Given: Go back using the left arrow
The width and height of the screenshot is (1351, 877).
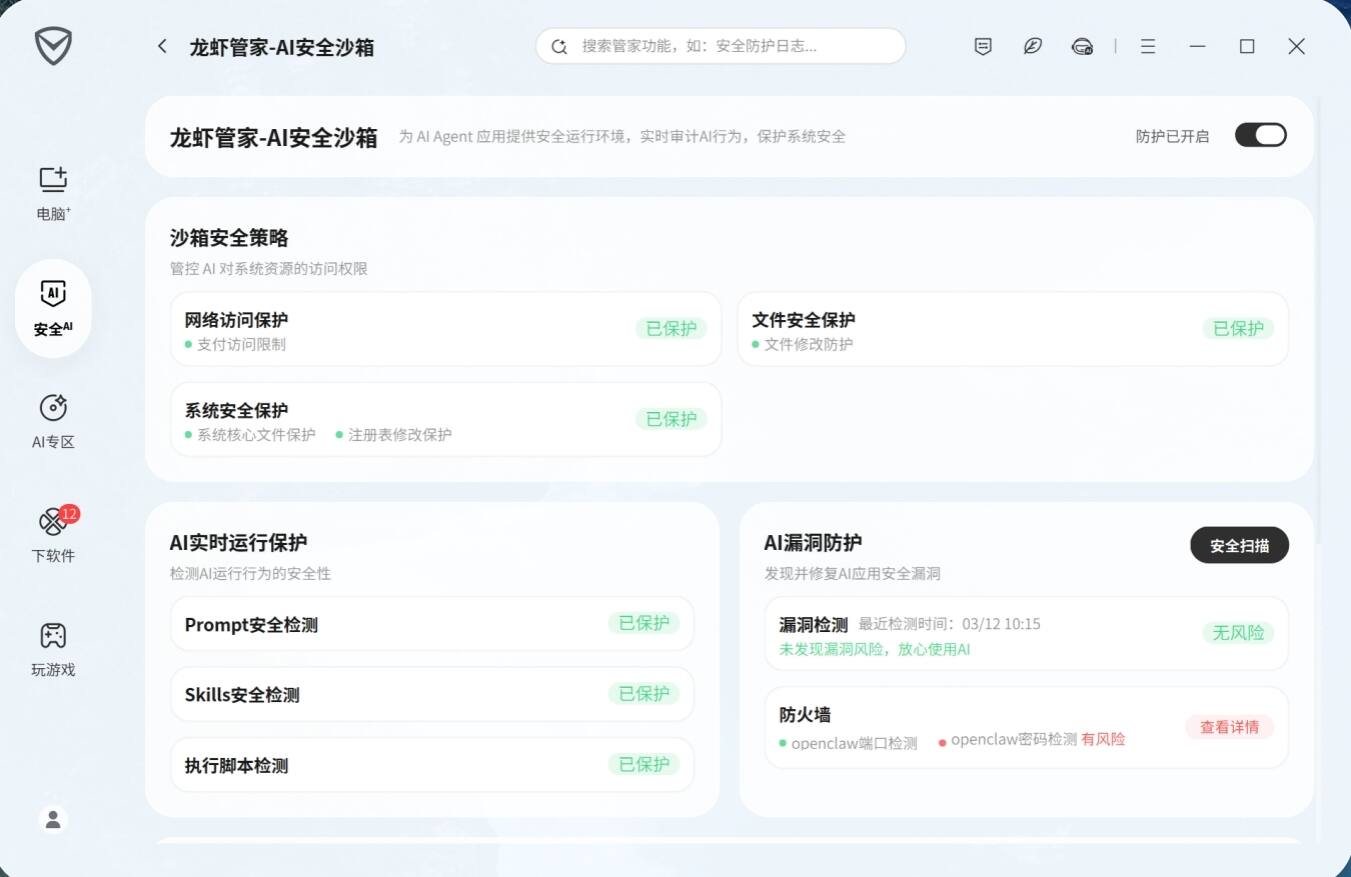Looking at the screenshot, I should pos(161,46).
